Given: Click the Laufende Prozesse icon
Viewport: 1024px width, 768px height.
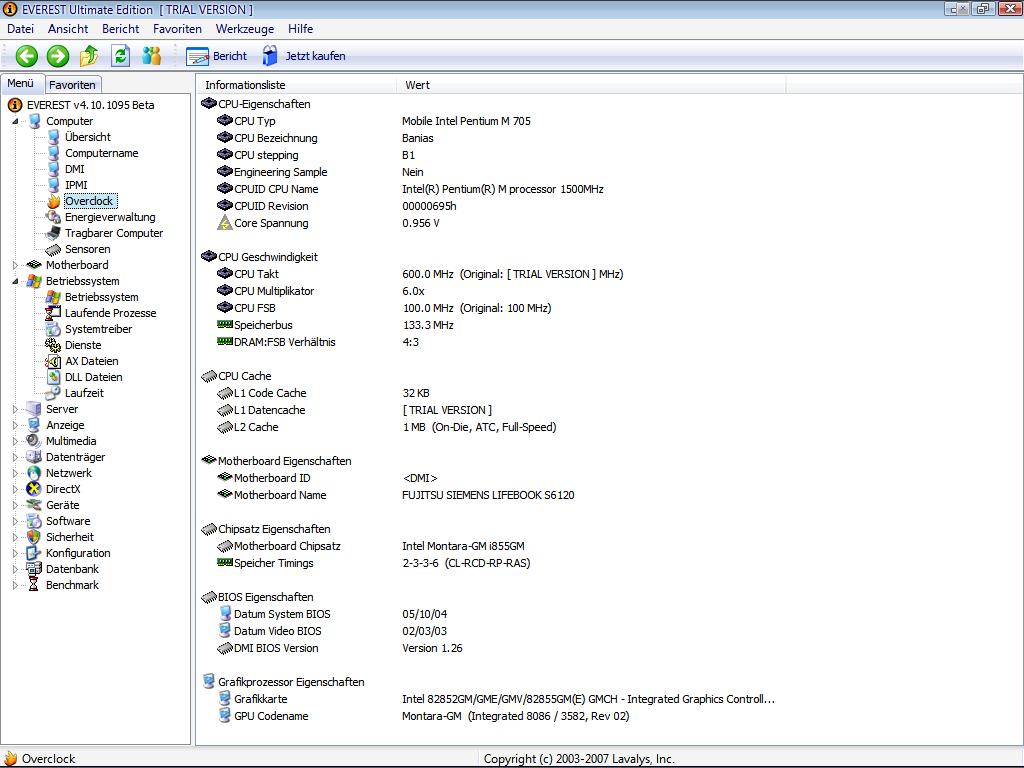Looking at the screenshot, I should coord(53,313).
